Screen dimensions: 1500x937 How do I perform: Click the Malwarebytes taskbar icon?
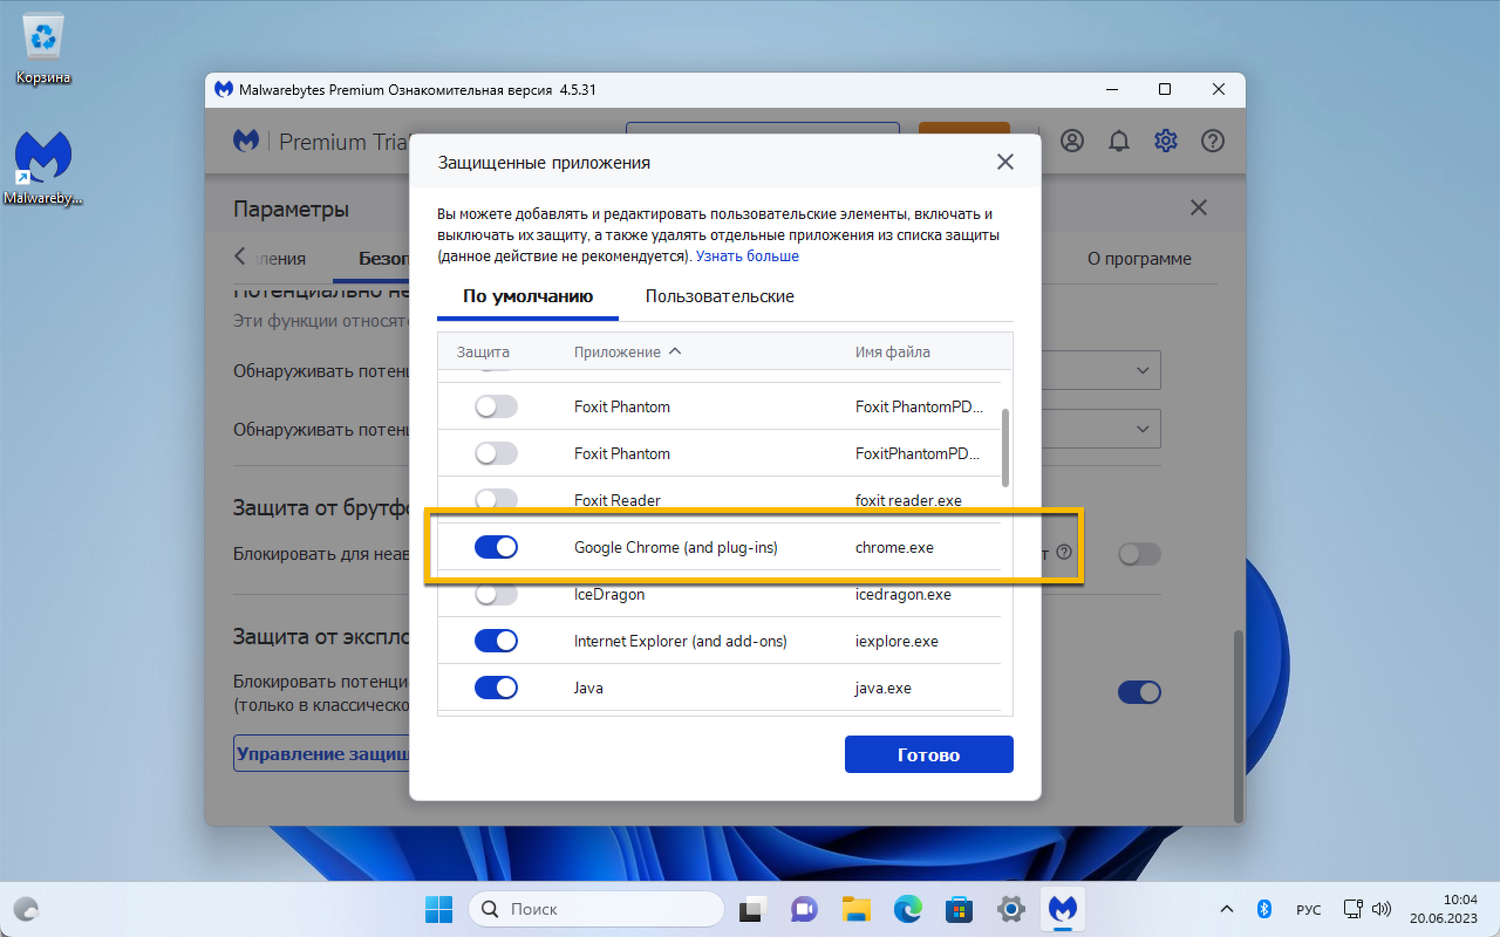tap(1063, 909)
